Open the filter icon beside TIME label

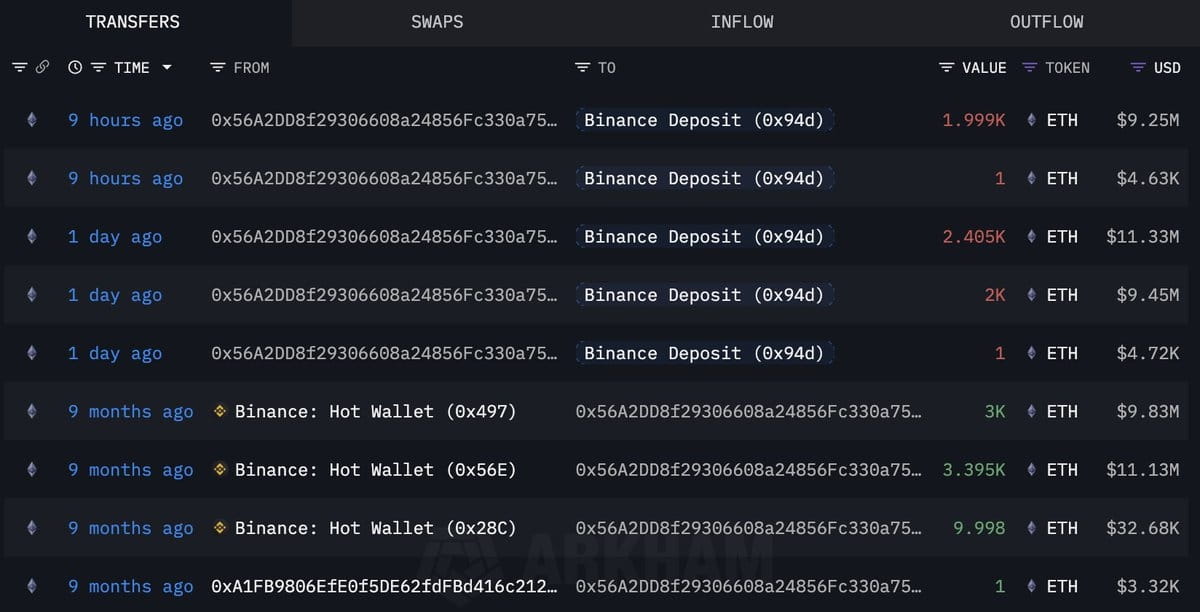(98, 67)
